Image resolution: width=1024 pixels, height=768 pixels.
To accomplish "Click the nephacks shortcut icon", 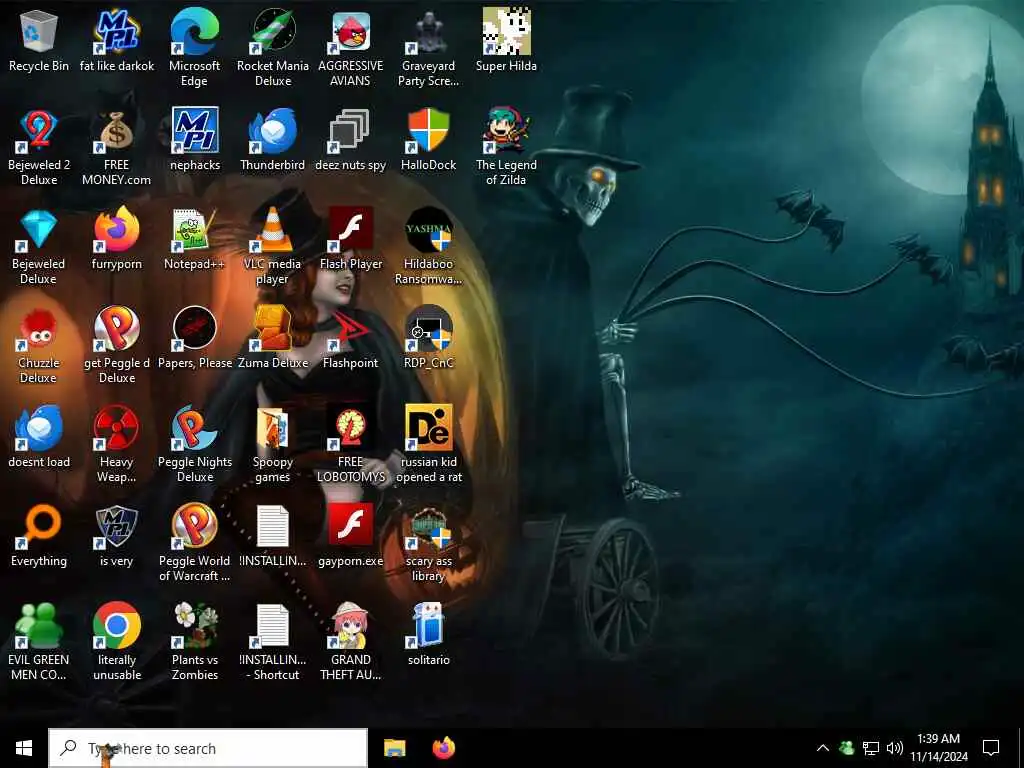I will (x=195, y=131).
